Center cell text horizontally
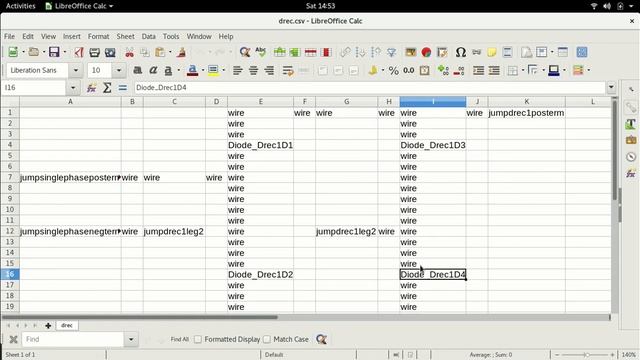The height and width of the screenshot is (360, 640). click(253, 70)
